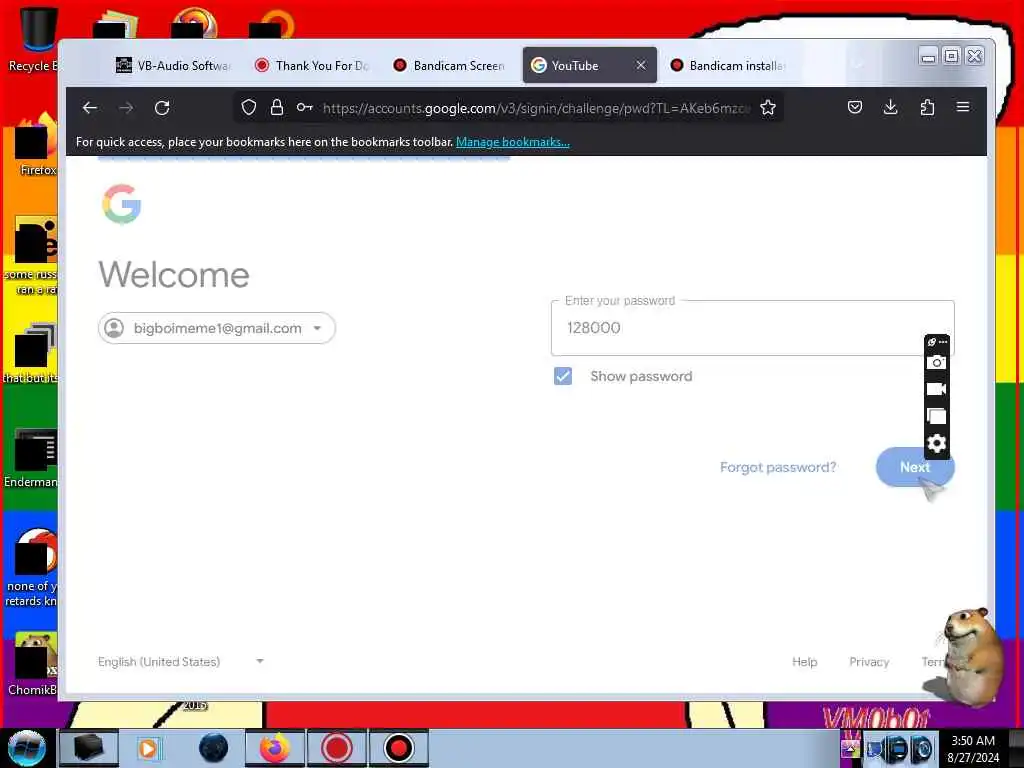Open the Windows Start orb

(26, 748)
